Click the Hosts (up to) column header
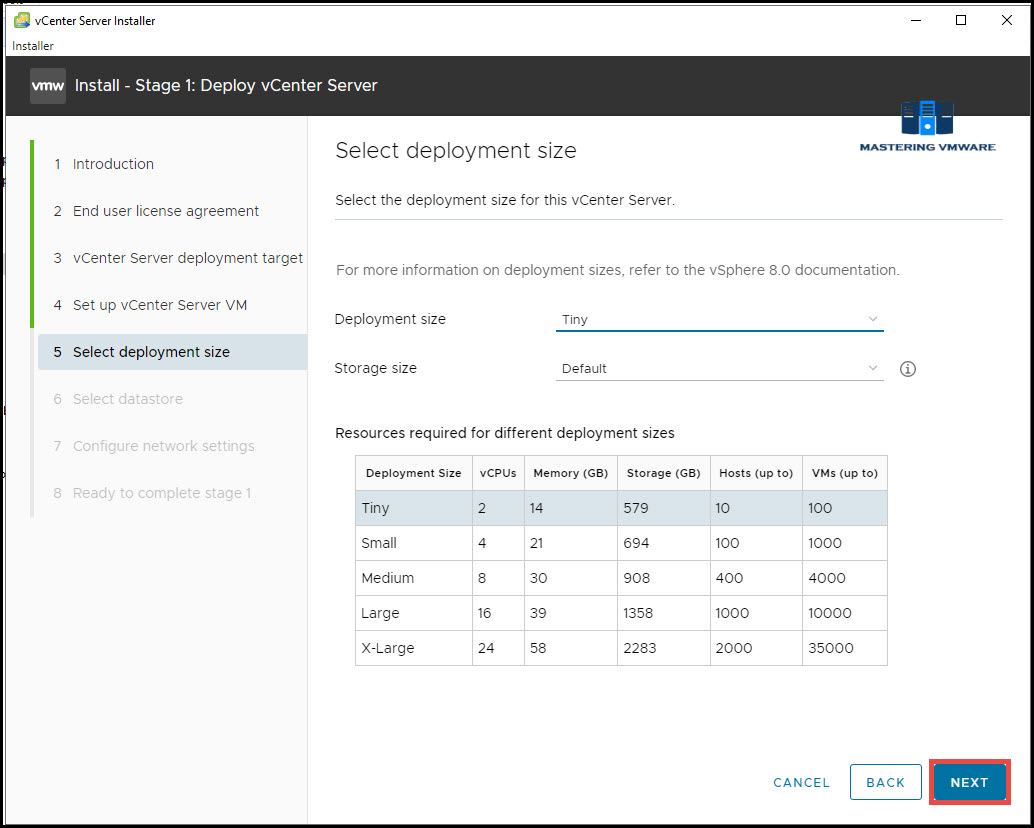This screenshot has width=1034, height=828. [x=756, y=473]
